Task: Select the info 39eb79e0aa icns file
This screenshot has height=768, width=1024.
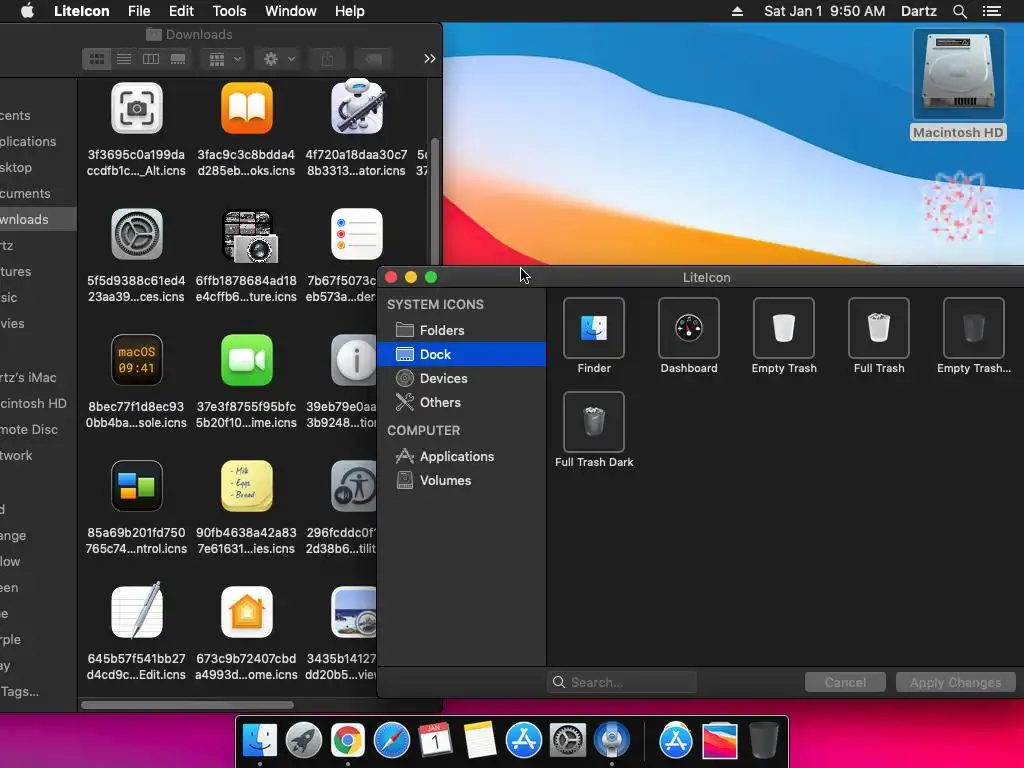Action: point(353,360)
